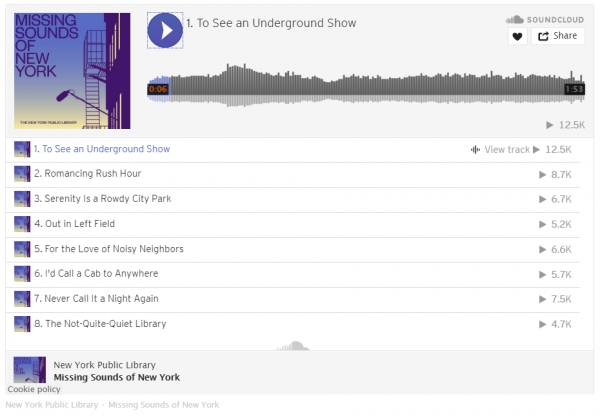Click the thumbnail beside I'd Call a Cab to Anywhere
The height and width of the screenshot is (416, 600).
pyautogui.click(x=22, y=274)
